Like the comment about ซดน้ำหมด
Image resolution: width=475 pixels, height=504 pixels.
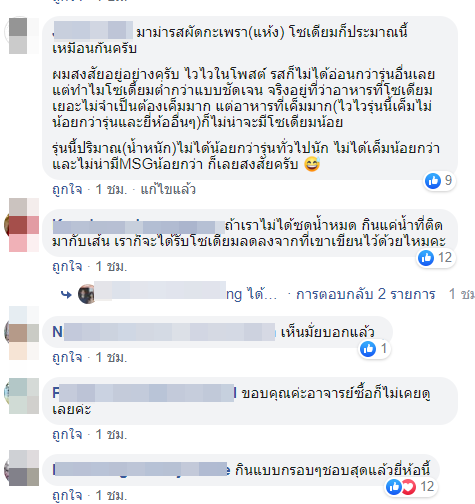pyautogui.click(x=67, y=267)
